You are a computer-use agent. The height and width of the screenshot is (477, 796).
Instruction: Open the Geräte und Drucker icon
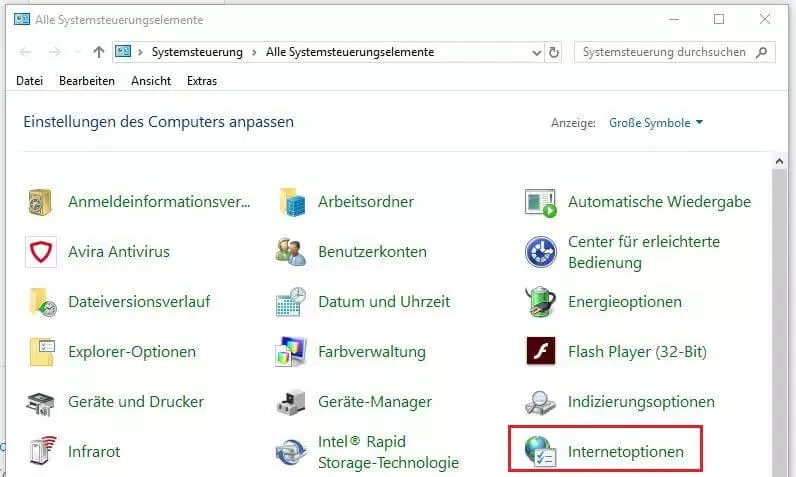click(41, 403)
